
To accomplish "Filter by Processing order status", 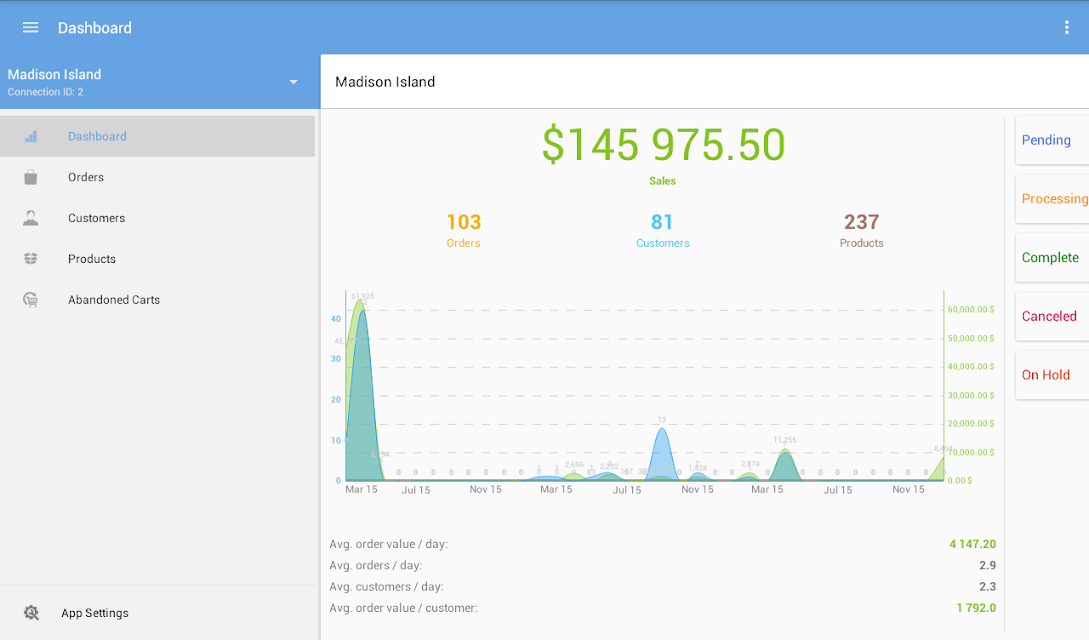I will [x=1052, y=199].
